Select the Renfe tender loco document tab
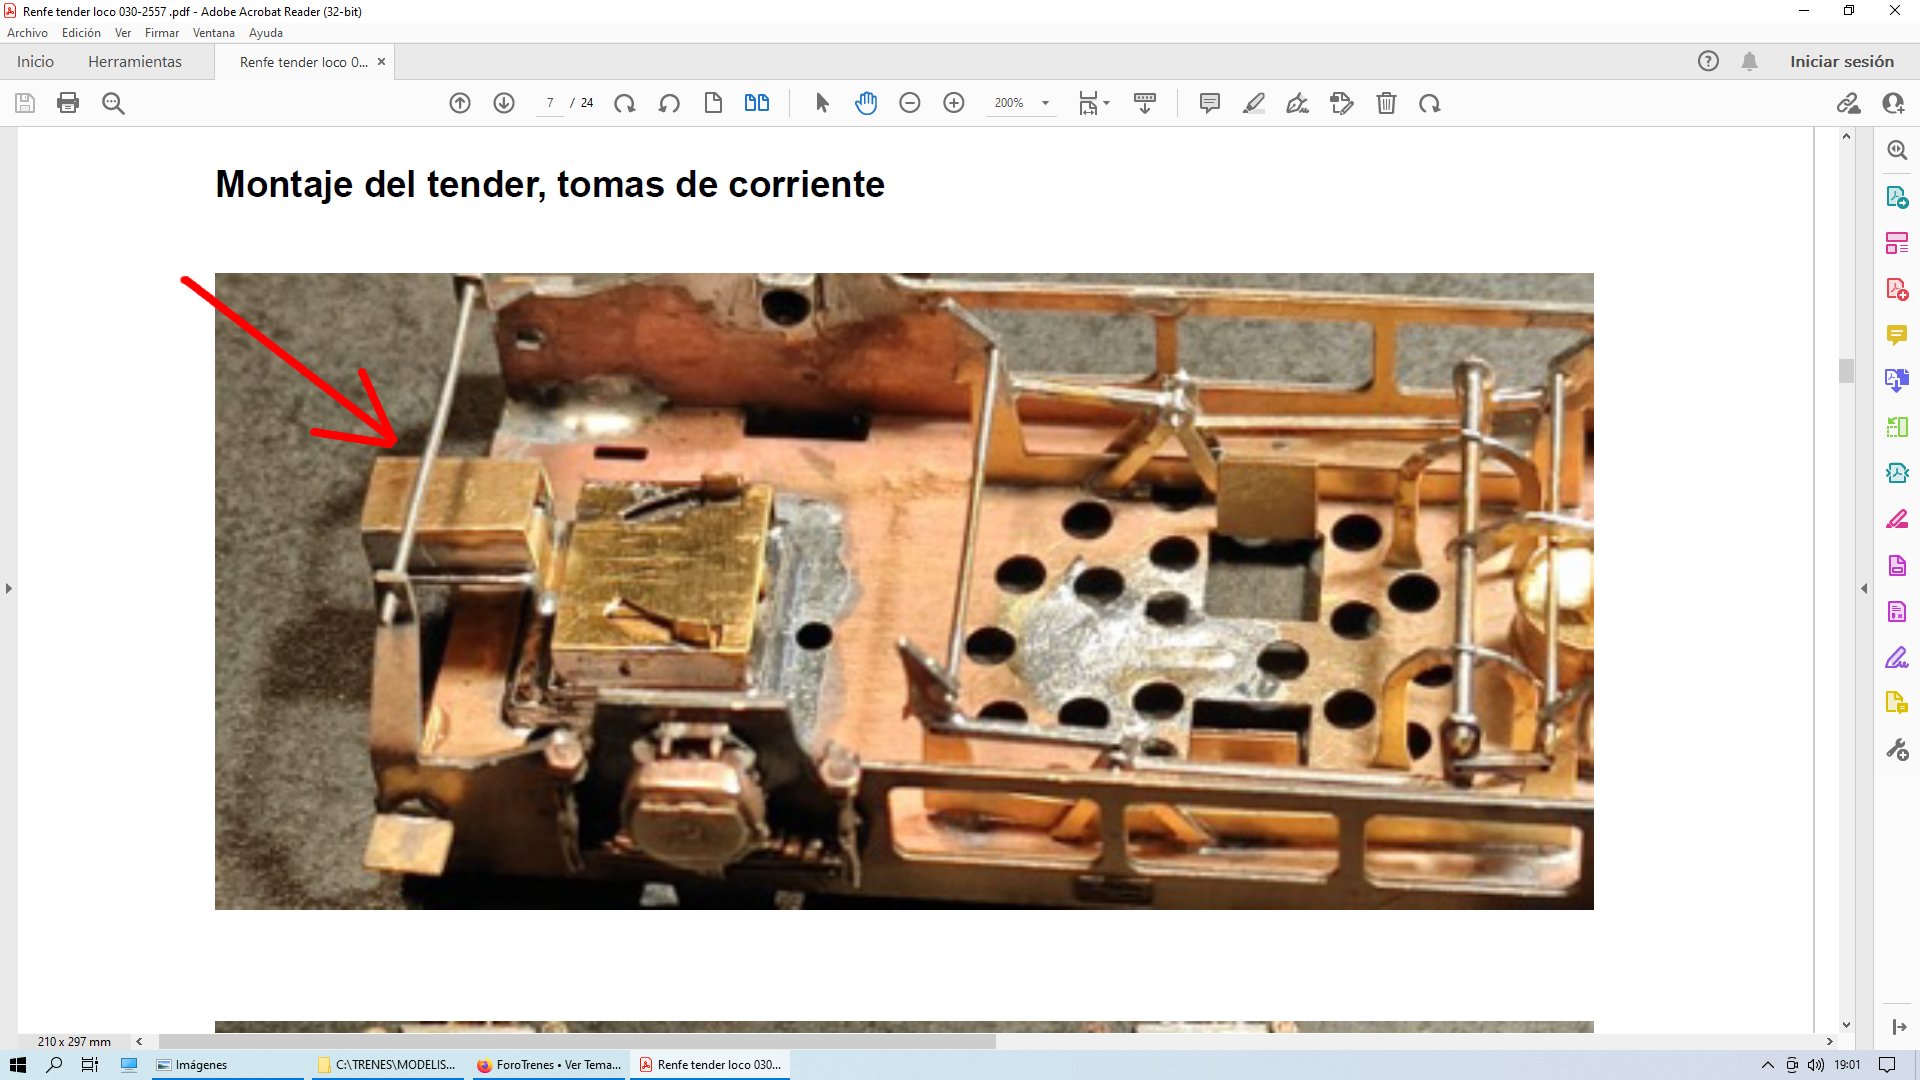1920x1080 pixels. (x=303, y=62)
